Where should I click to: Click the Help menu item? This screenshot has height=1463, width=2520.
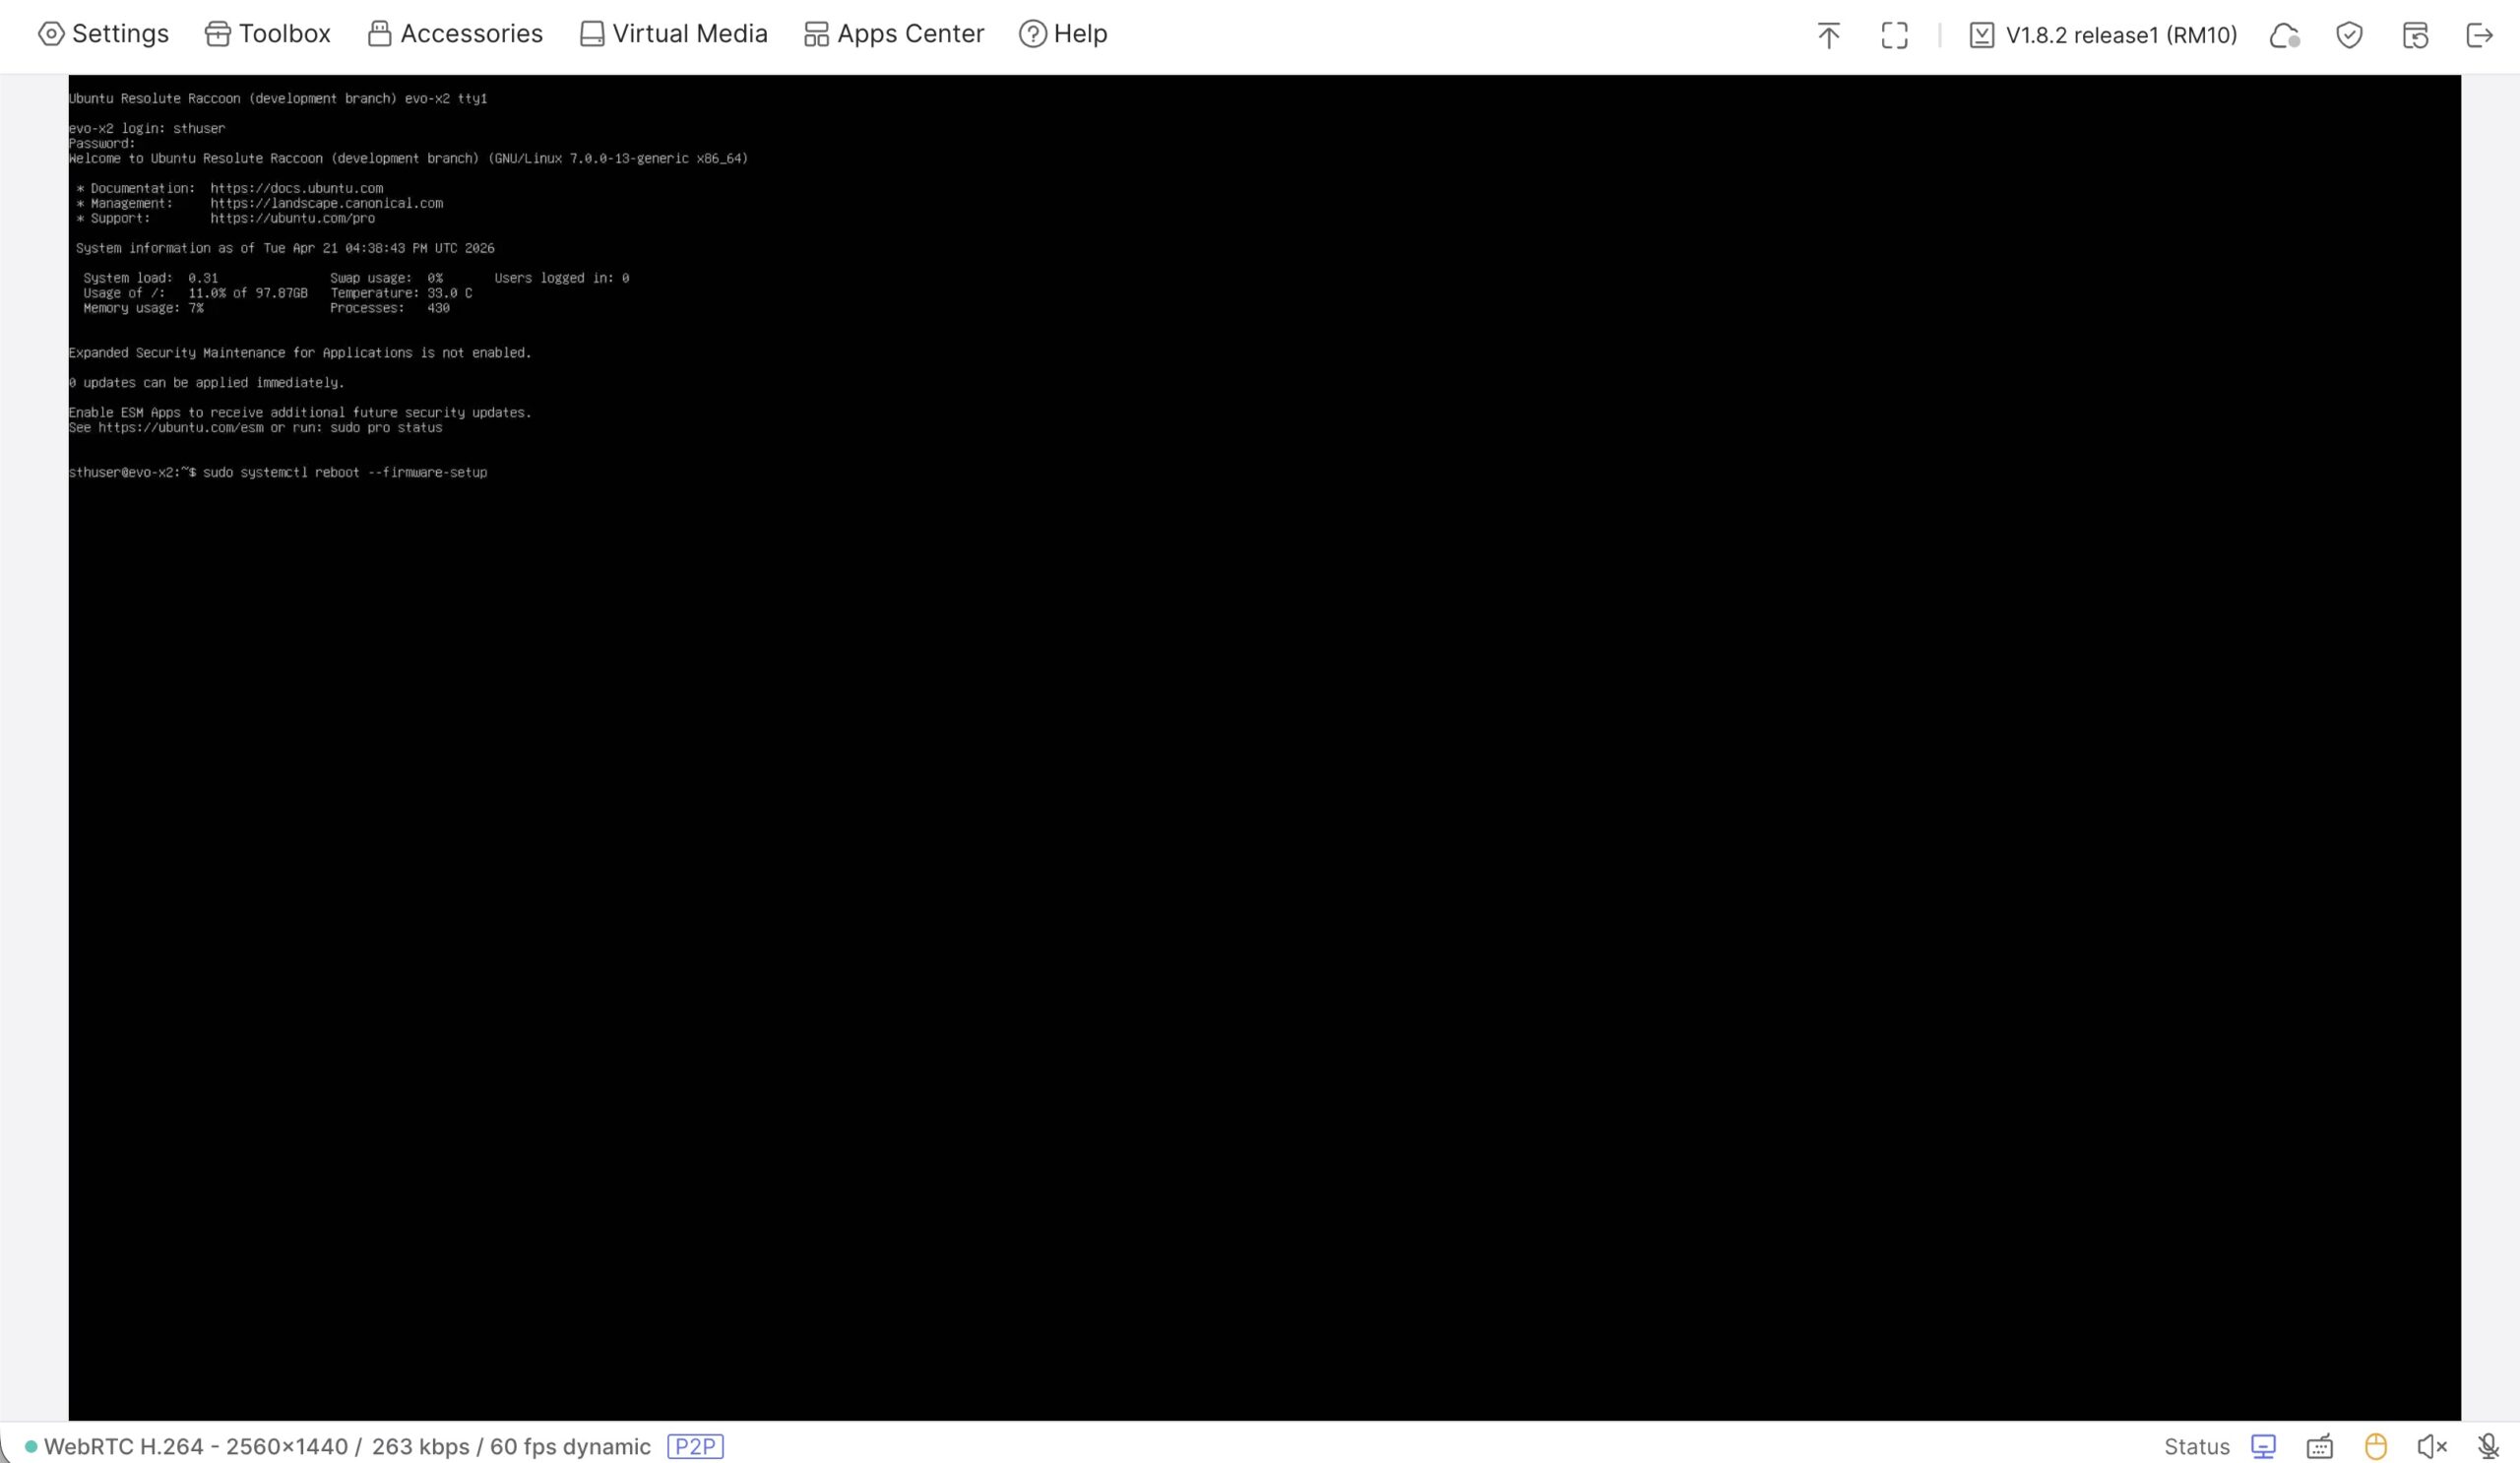coord(1063,34)
